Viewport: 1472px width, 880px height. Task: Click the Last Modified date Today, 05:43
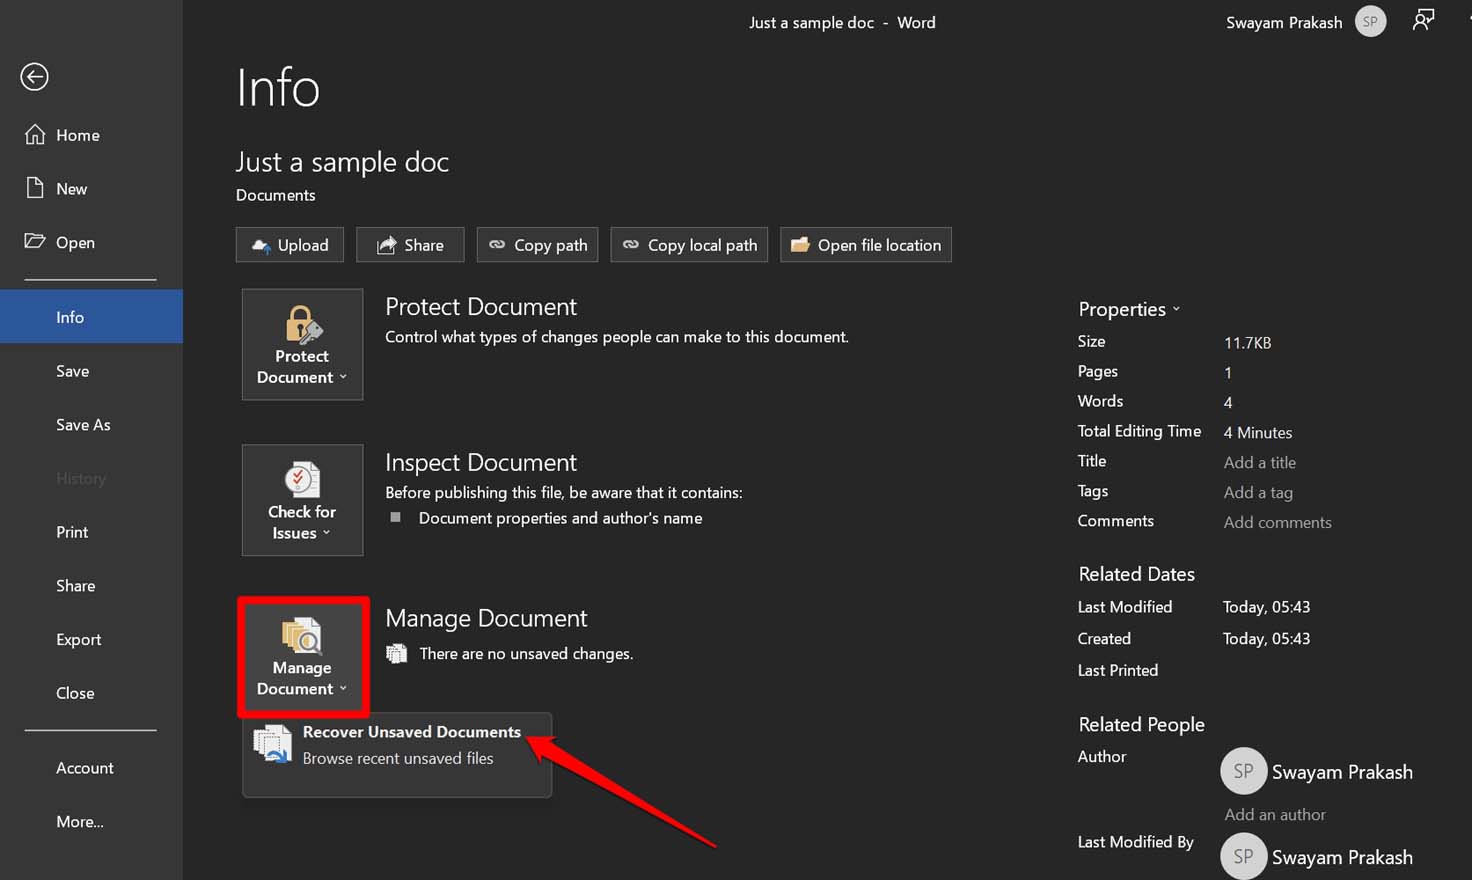click(x=1266, y=607)
